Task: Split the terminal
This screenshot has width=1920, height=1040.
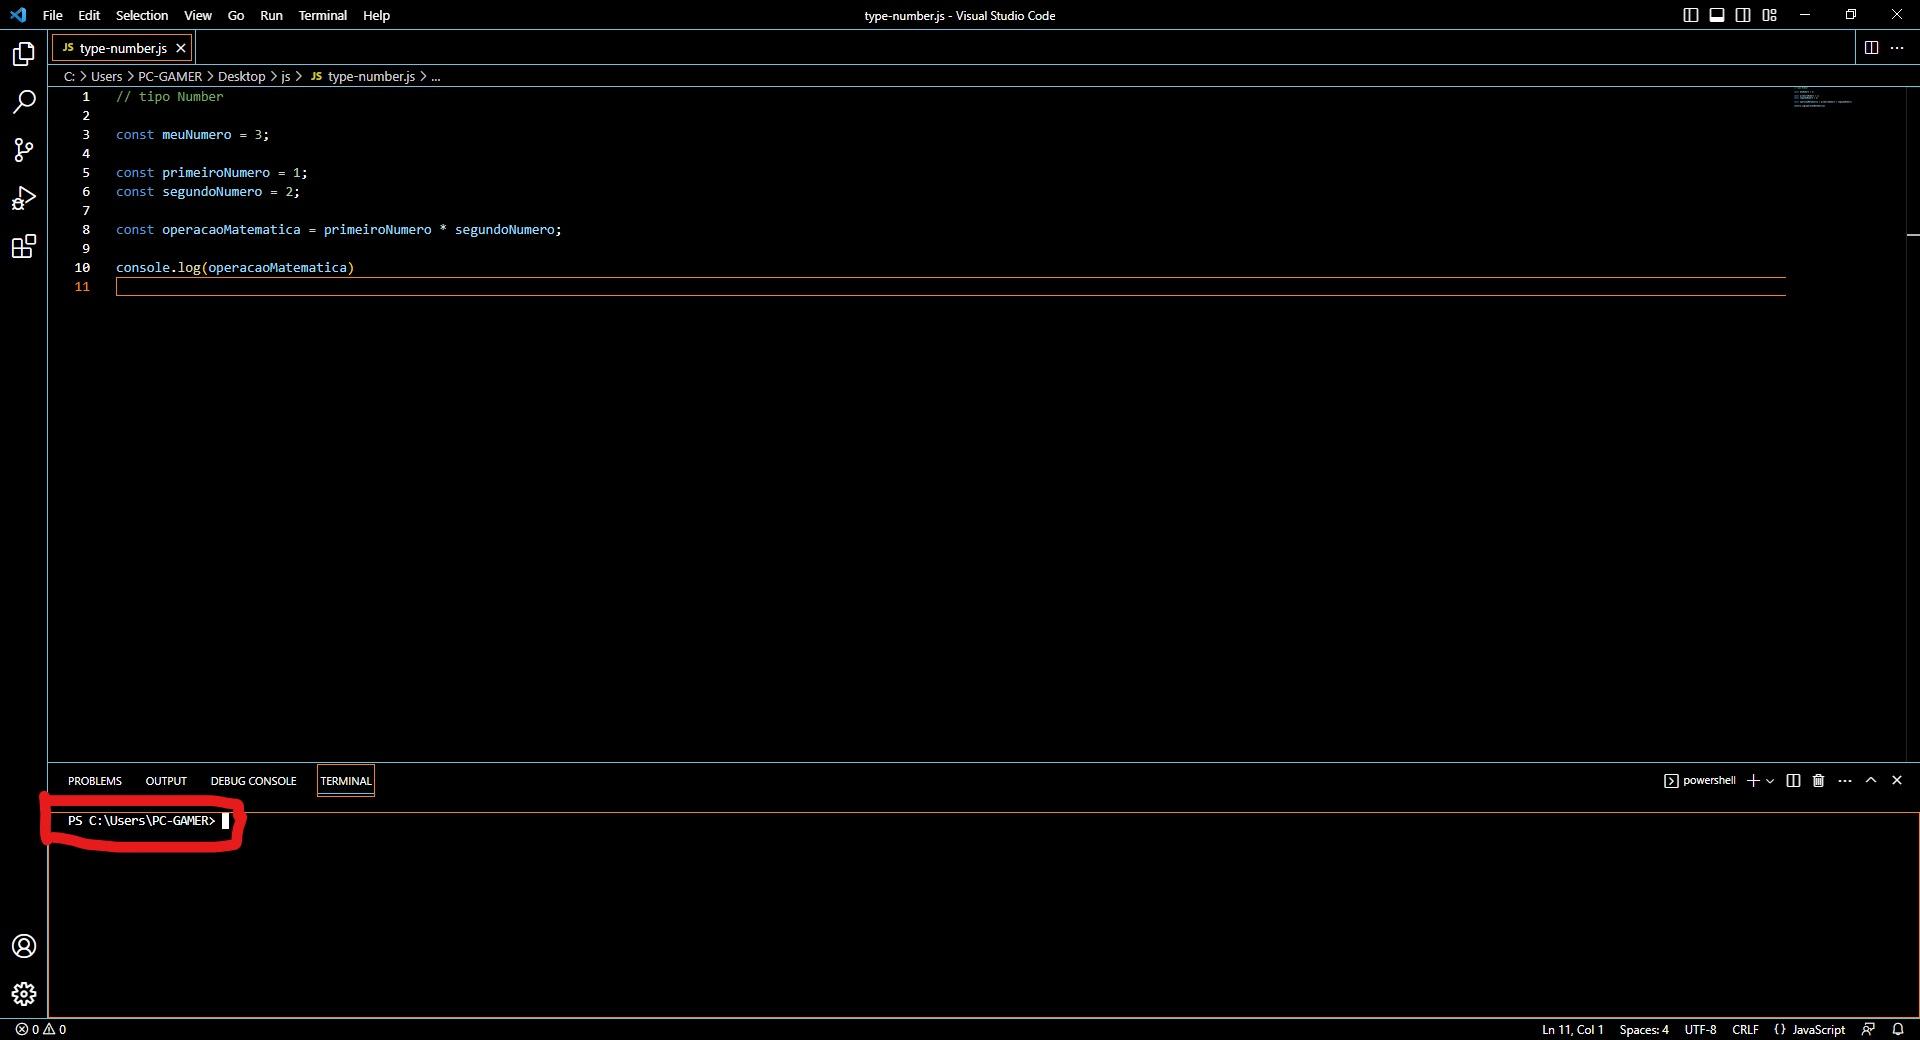Action: (1793, 781)
